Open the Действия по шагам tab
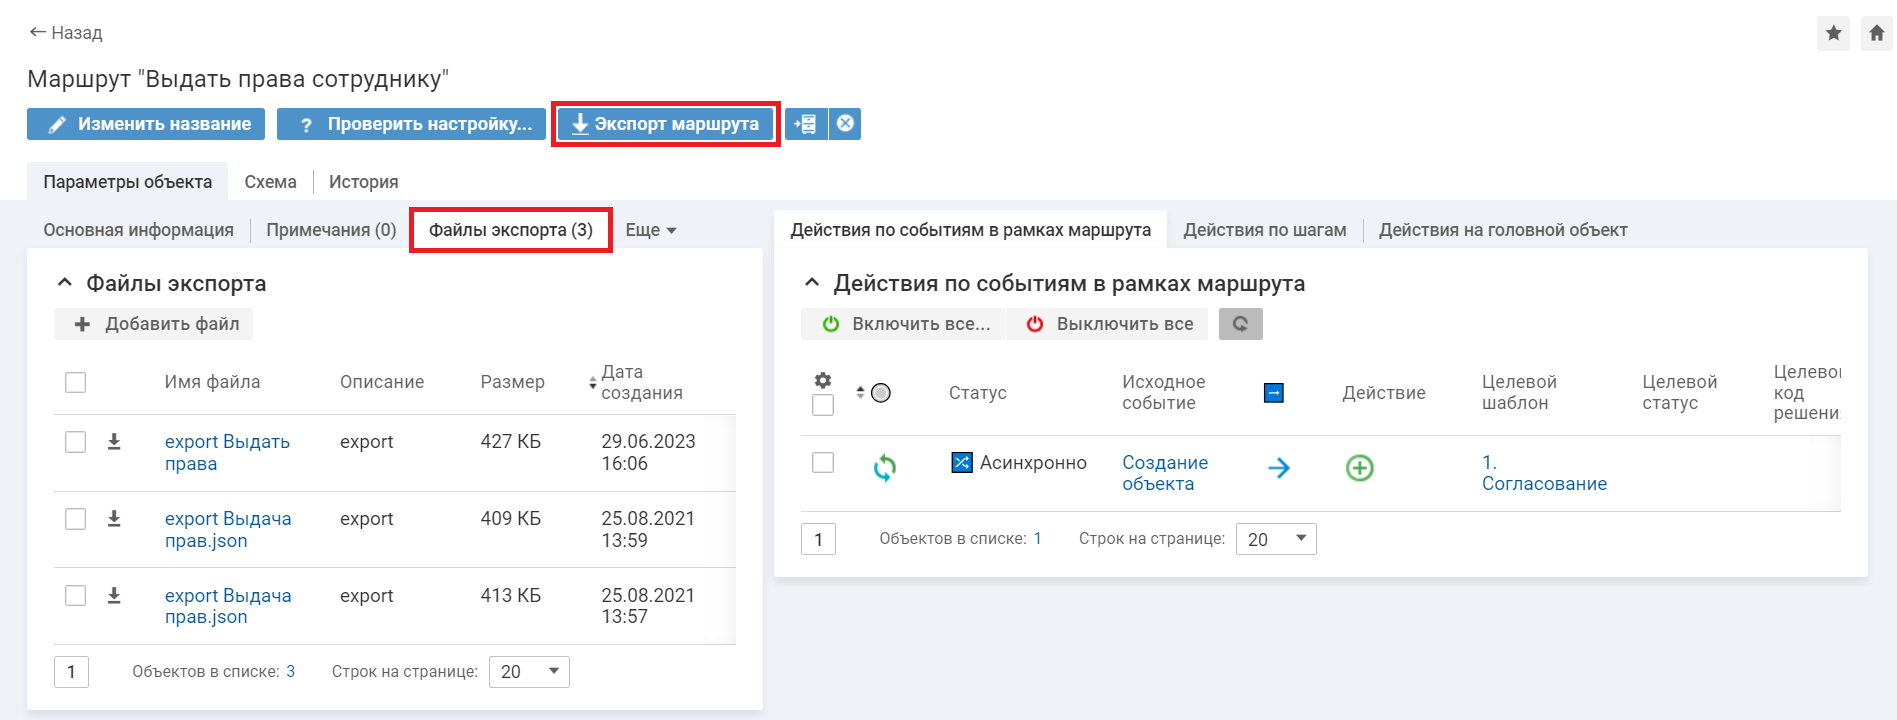The width and height of the screenshot is (1897, 720). coord(1264,230)
